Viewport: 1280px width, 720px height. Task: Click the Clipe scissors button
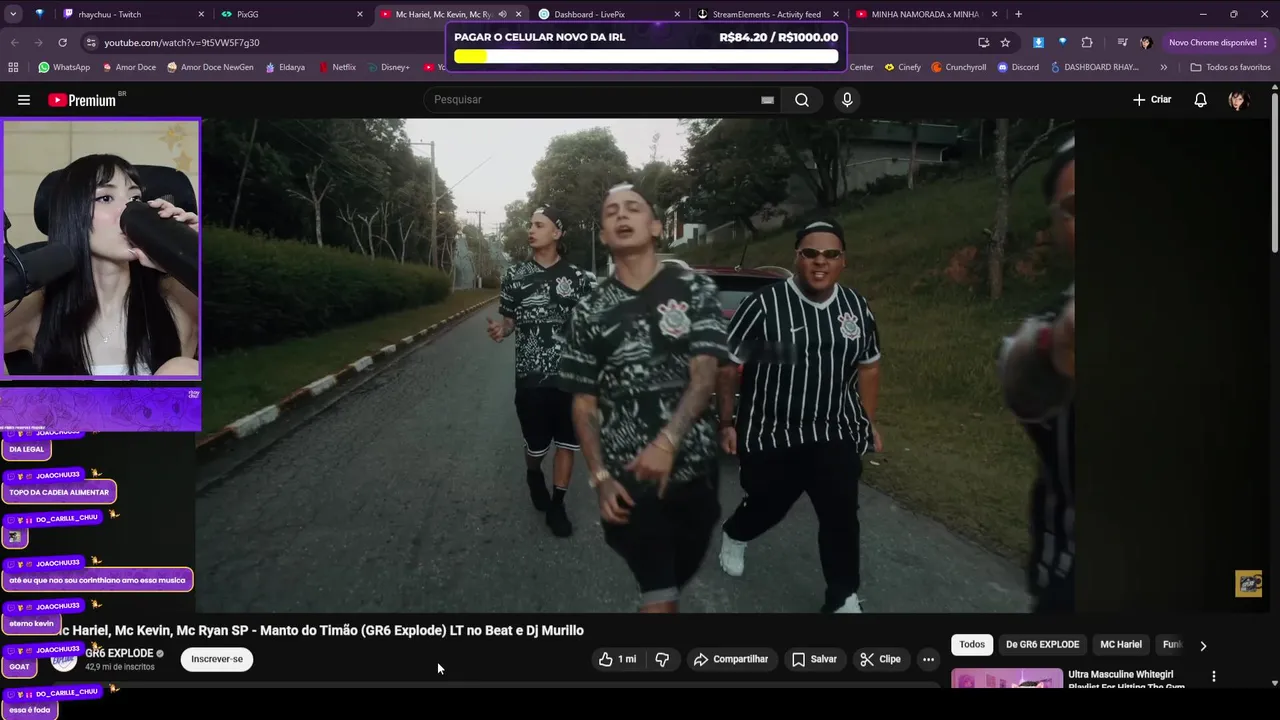coord(880,659)
